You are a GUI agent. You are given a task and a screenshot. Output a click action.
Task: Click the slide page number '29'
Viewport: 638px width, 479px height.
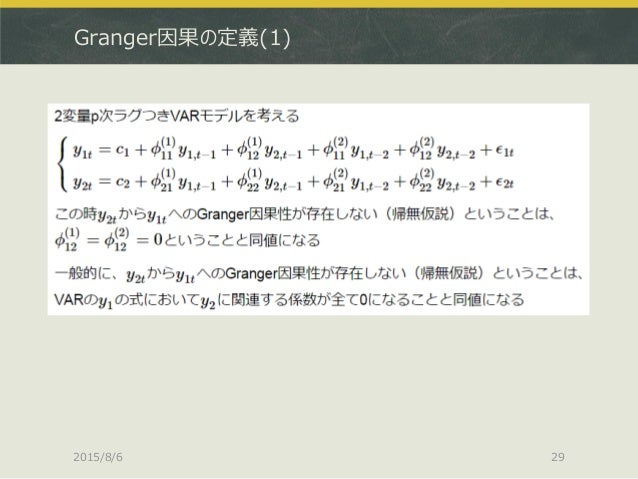coord(558,457)
